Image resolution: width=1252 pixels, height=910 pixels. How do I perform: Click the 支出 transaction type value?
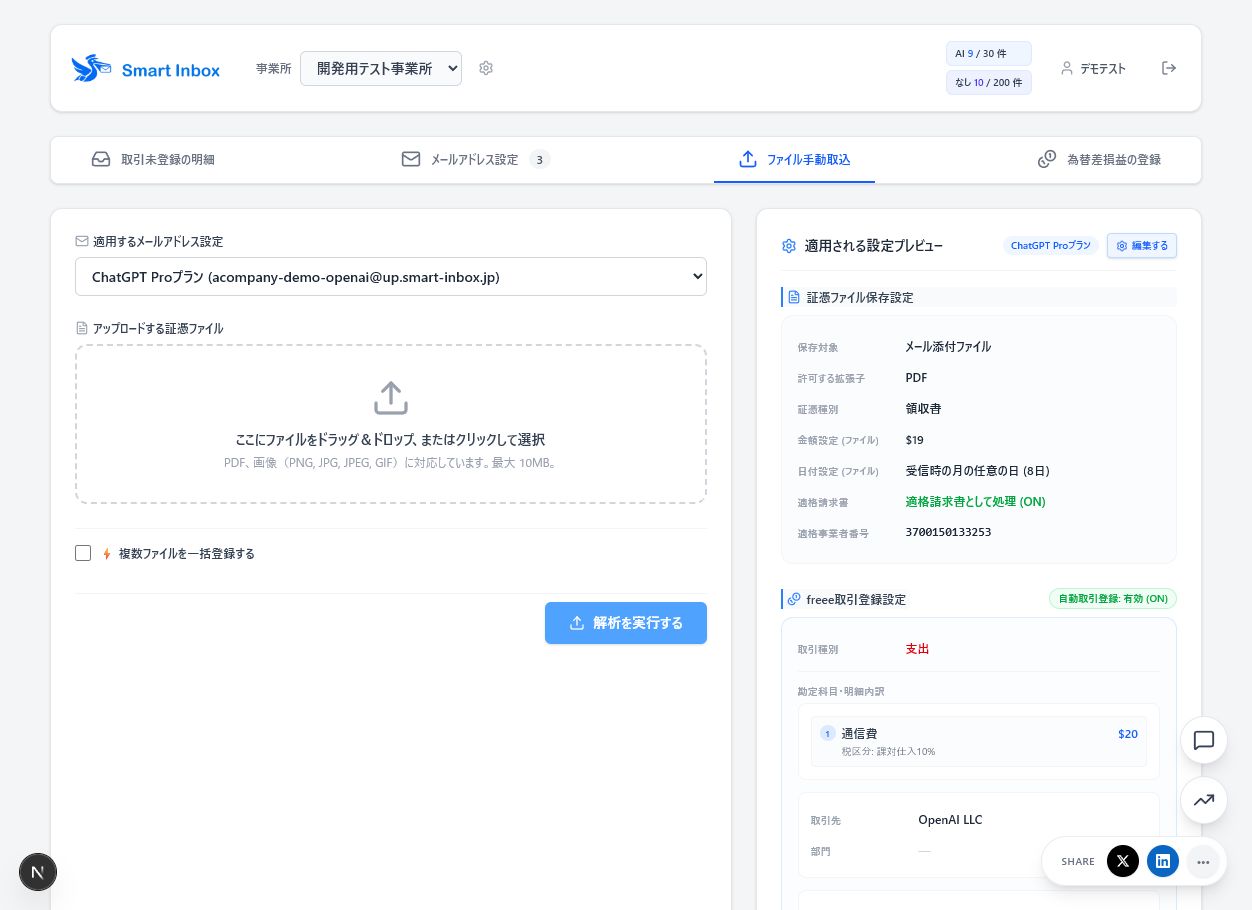[917, 649]
